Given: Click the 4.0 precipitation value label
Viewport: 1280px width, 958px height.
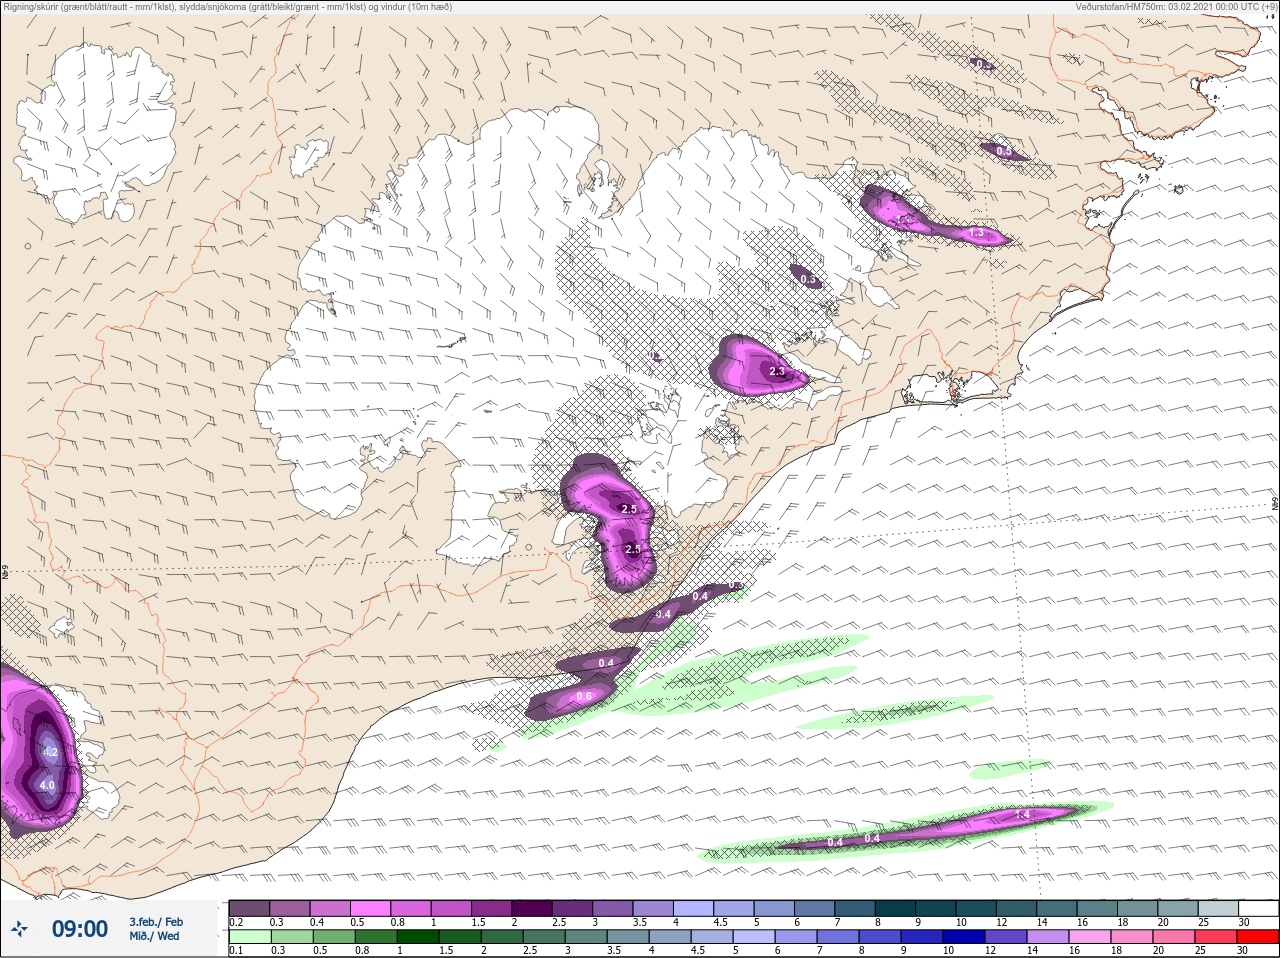Looking at the screenshot, I should (x=47, y=786).
